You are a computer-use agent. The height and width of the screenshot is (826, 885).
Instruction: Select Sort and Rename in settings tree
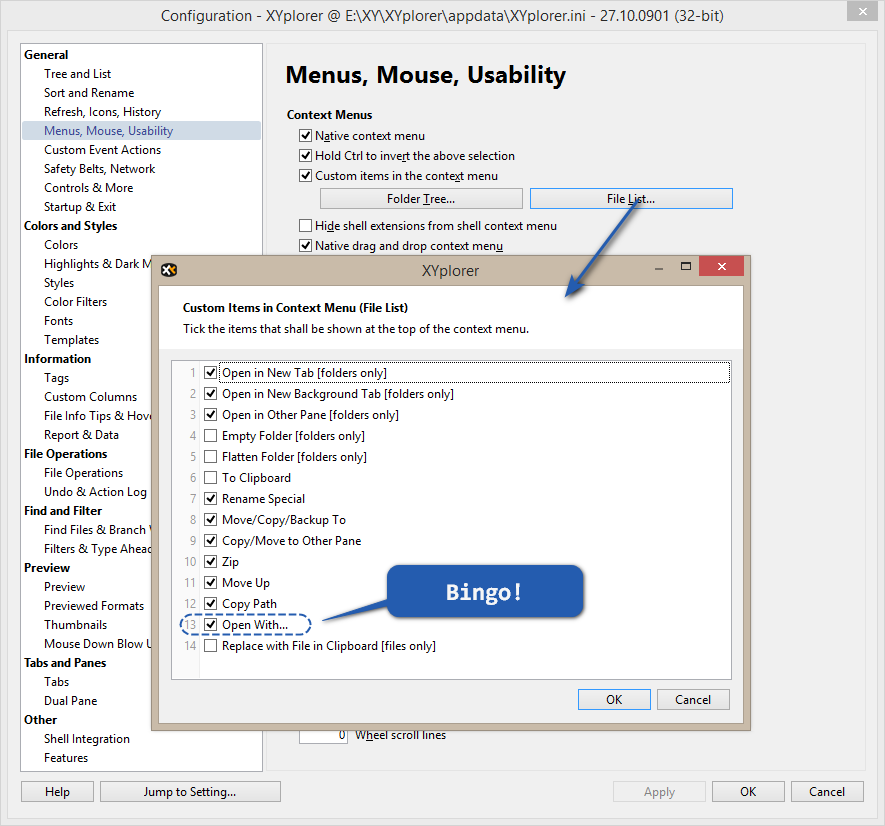pyautogui.click(x=89, y=93)
